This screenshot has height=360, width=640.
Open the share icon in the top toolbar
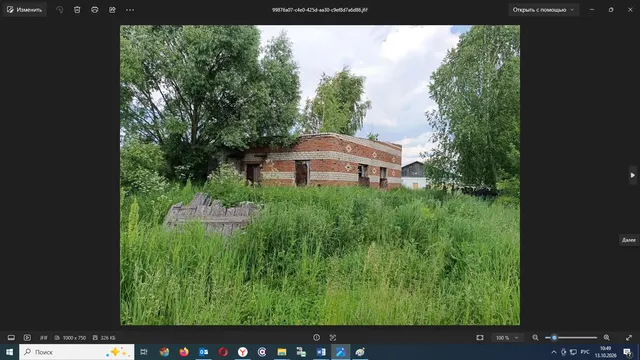[x=112, y=10]
